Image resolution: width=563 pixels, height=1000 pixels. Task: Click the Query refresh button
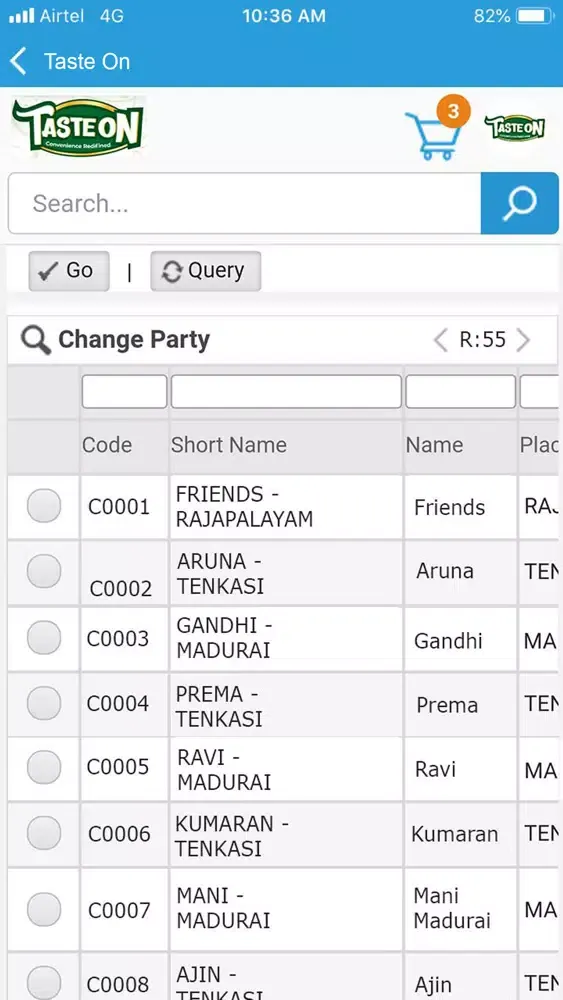click(206, 271)
